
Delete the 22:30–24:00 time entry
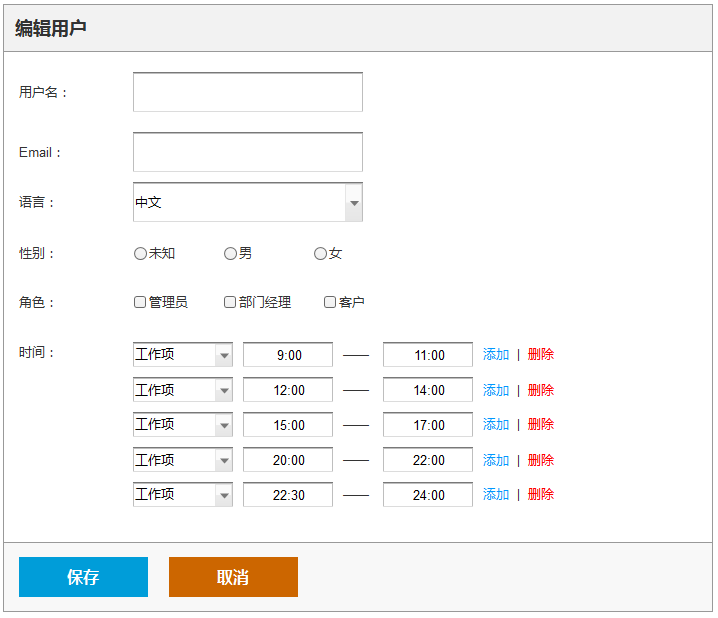(x=541, y=494)
